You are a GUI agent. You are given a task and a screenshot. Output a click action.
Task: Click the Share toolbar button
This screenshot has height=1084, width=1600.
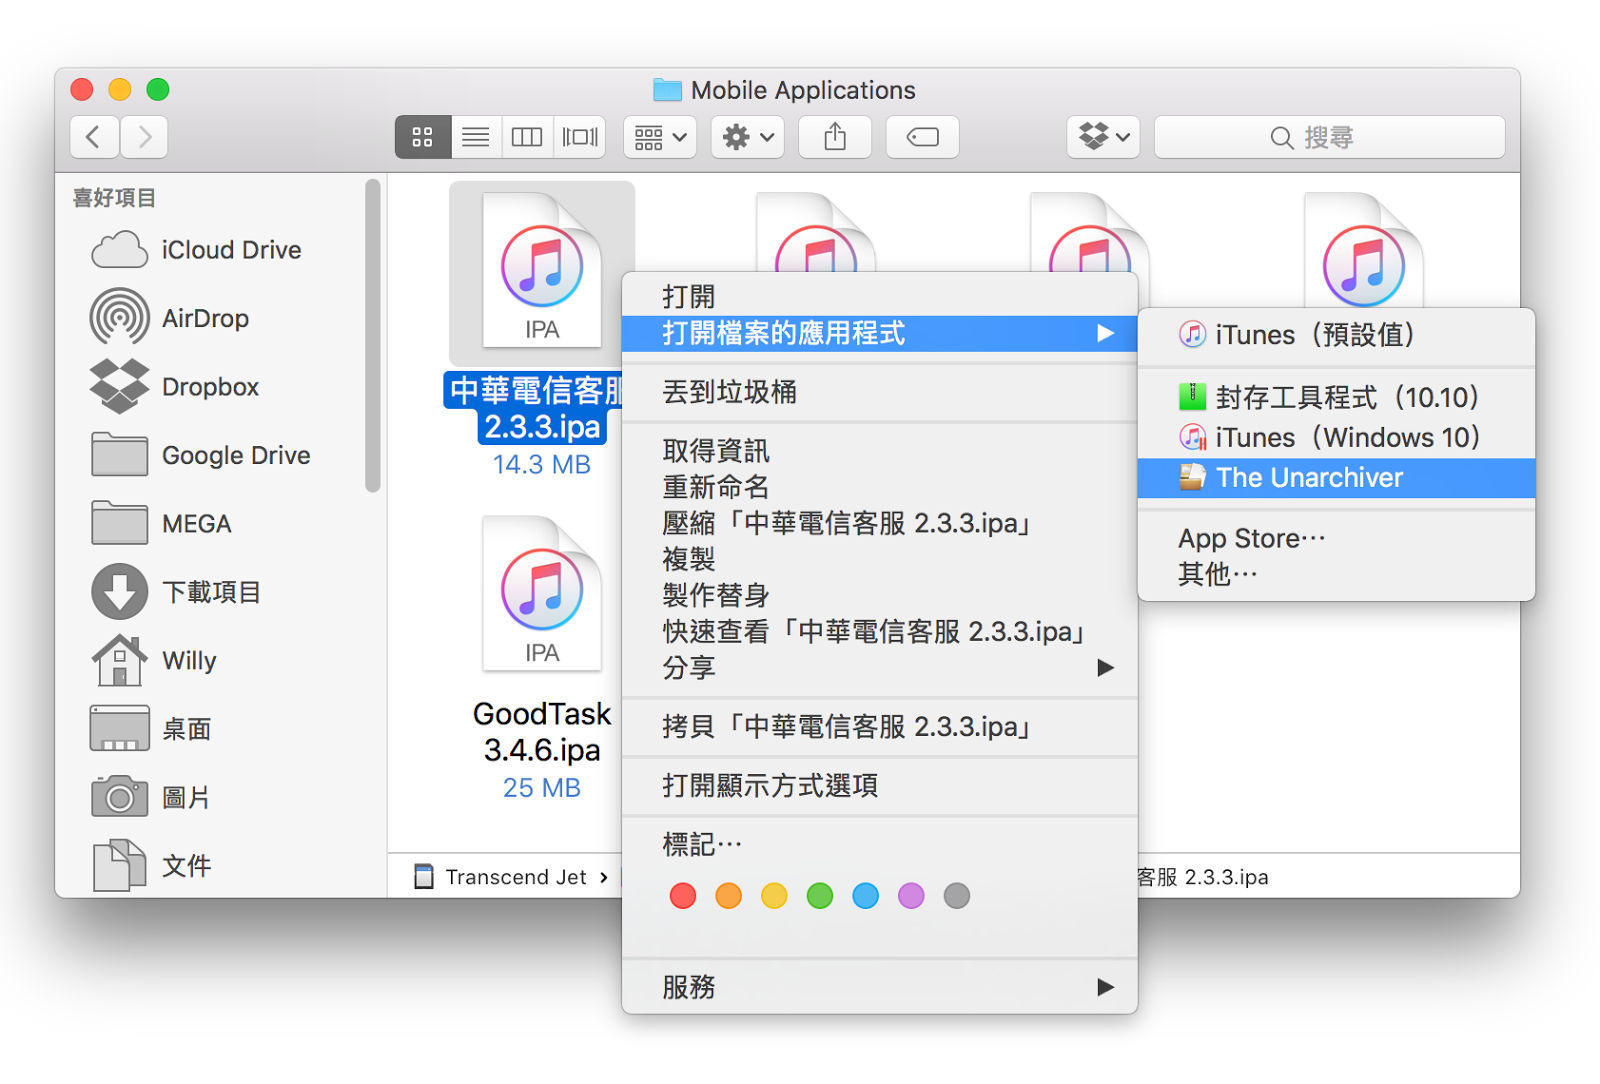[835, 137]
